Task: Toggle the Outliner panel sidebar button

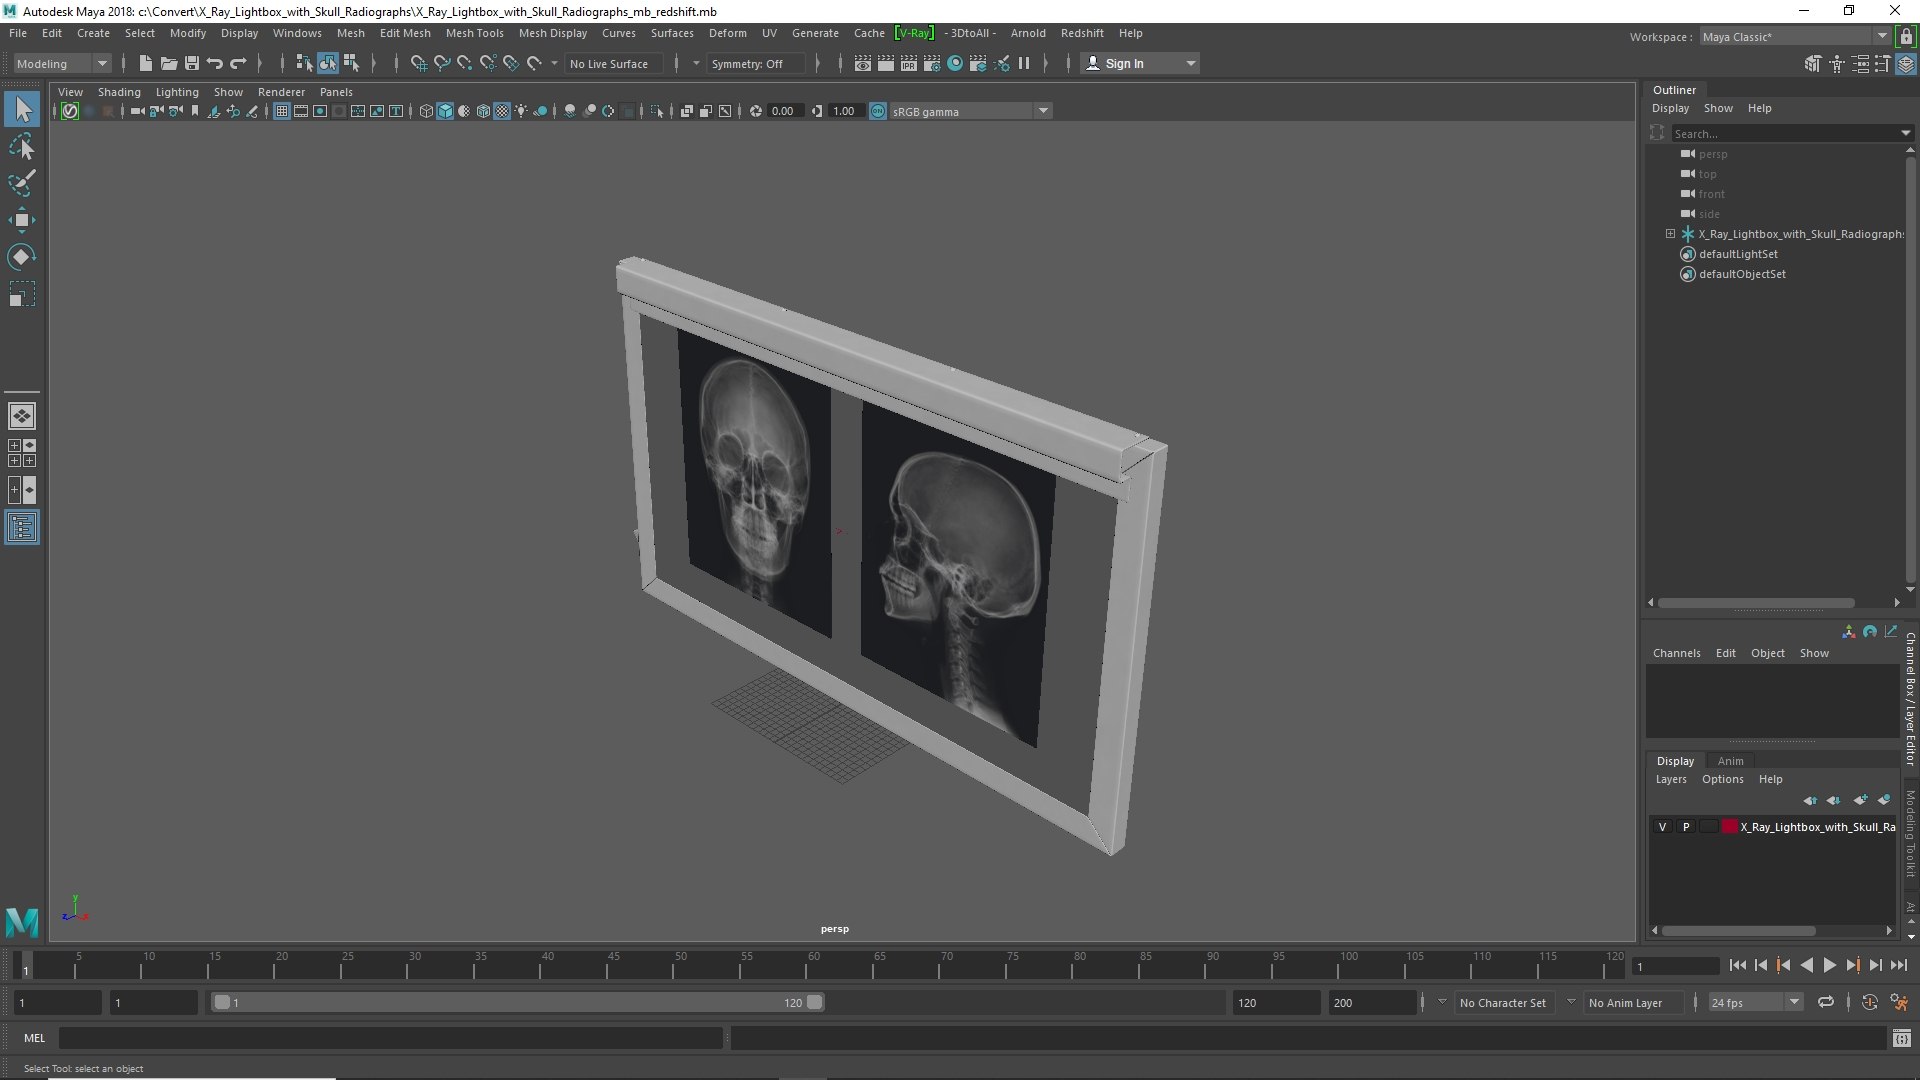Action: [x=22, y=527]
